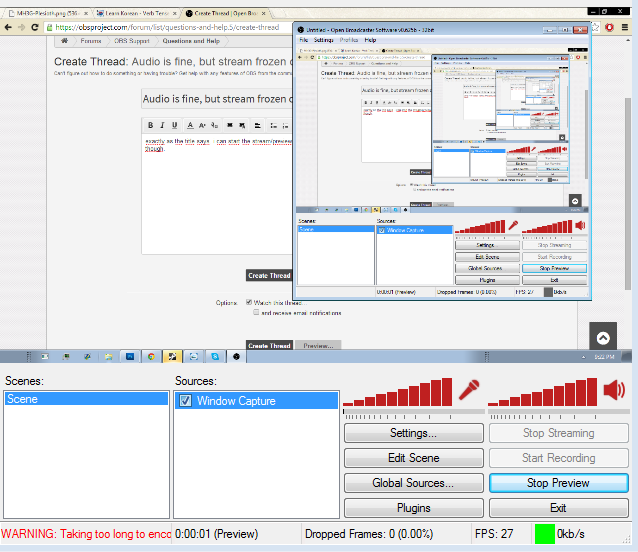Click the Chrome icon in the captured taskbar
Screen dimensions: 638x552
(151, 357)
